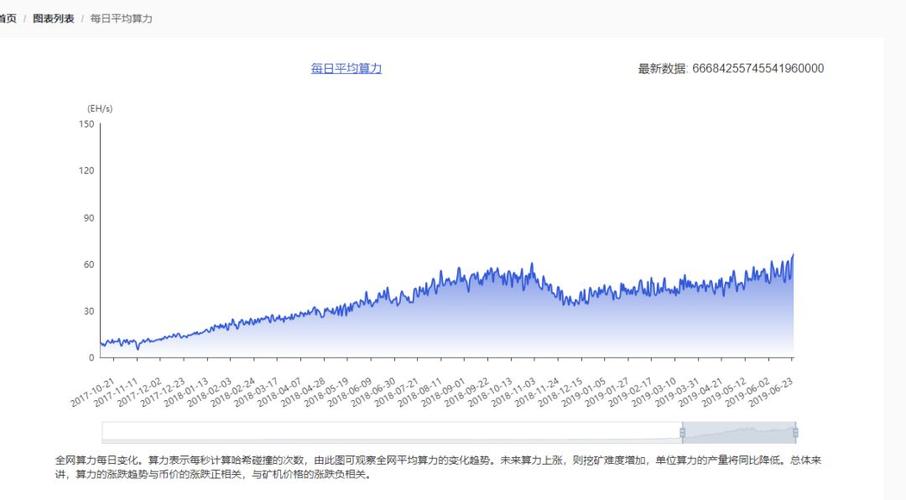Click the 60 y-axis label

point(88,265)
